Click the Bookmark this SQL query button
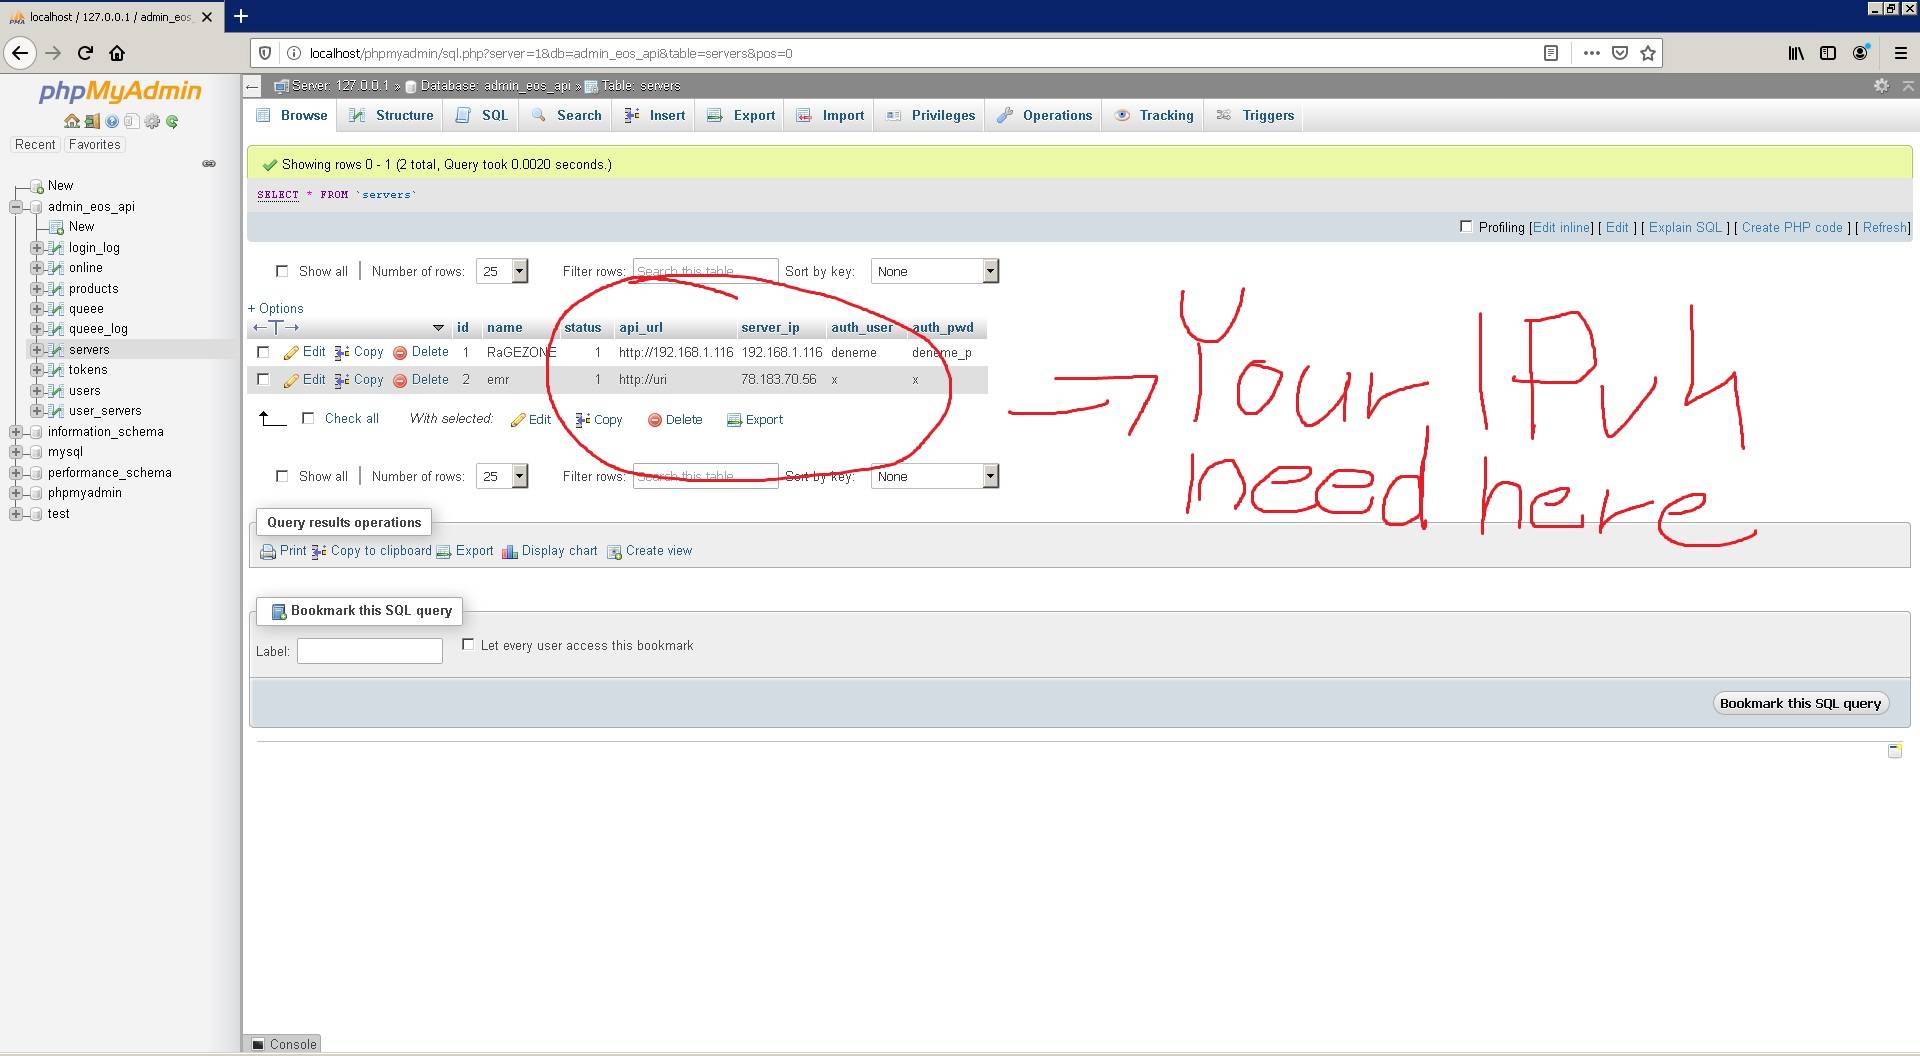 pos(1800,703)
